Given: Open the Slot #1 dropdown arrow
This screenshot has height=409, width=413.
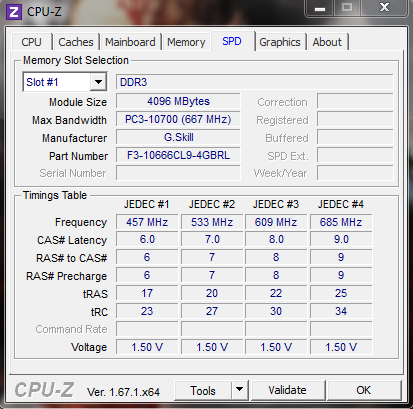Looking at the screenshot, I should tap(98, 82).
